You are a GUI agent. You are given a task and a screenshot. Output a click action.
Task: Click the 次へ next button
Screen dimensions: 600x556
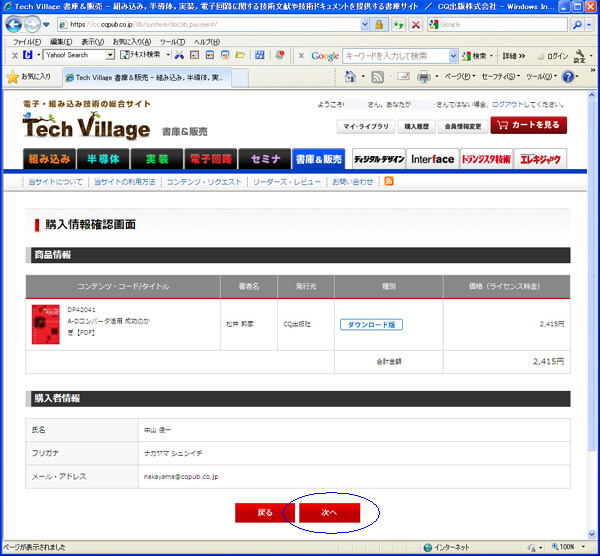point(328,512)
